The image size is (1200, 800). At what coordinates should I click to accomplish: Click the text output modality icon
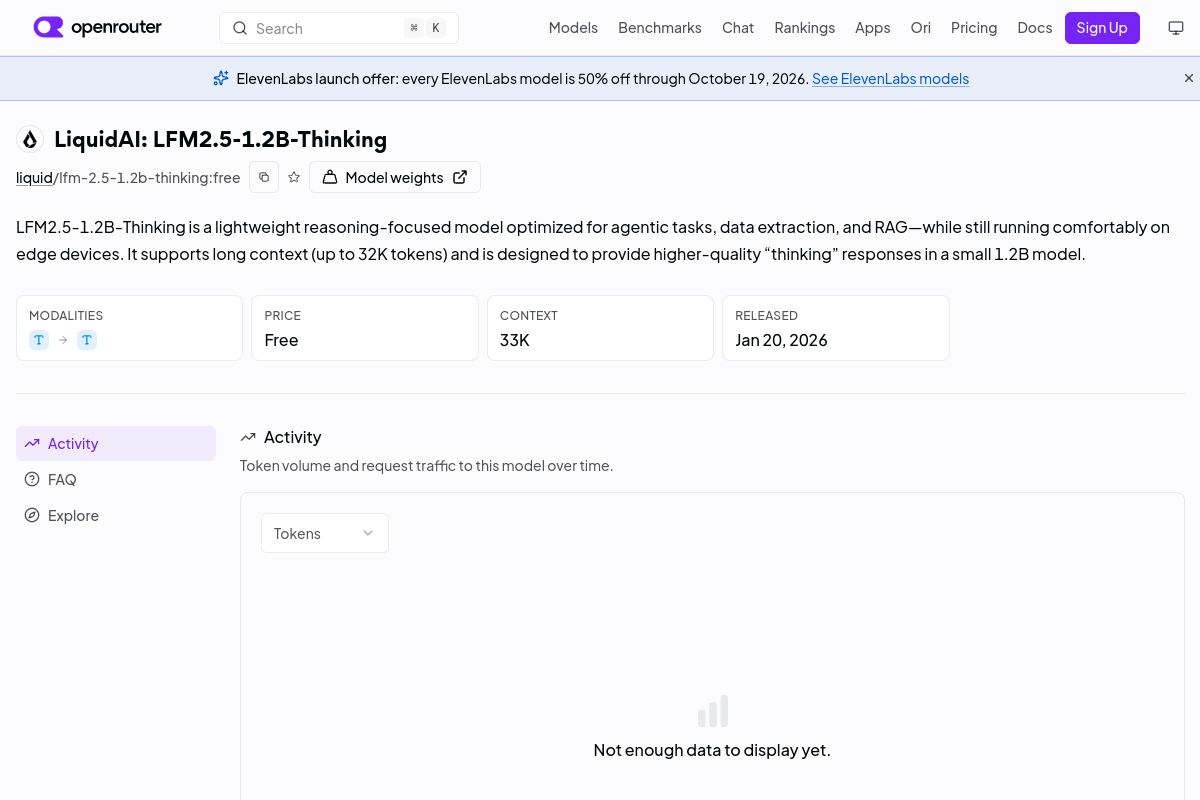(x=87, y=340)
